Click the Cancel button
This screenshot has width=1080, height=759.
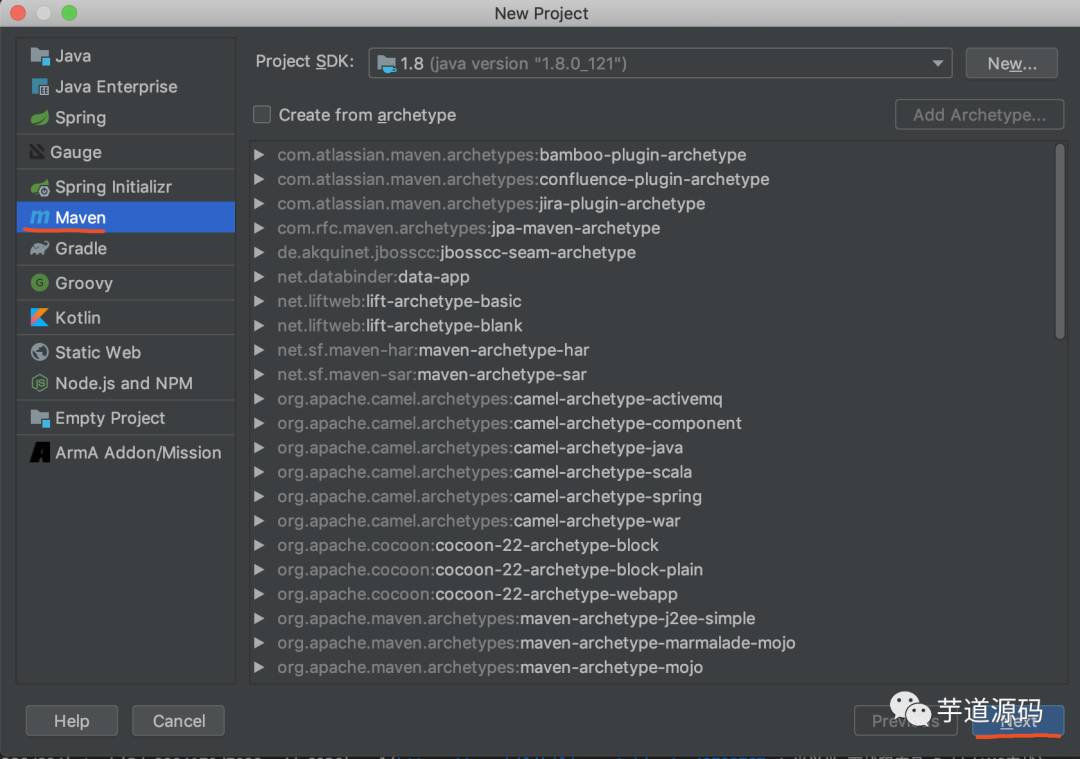click(178, 720)
